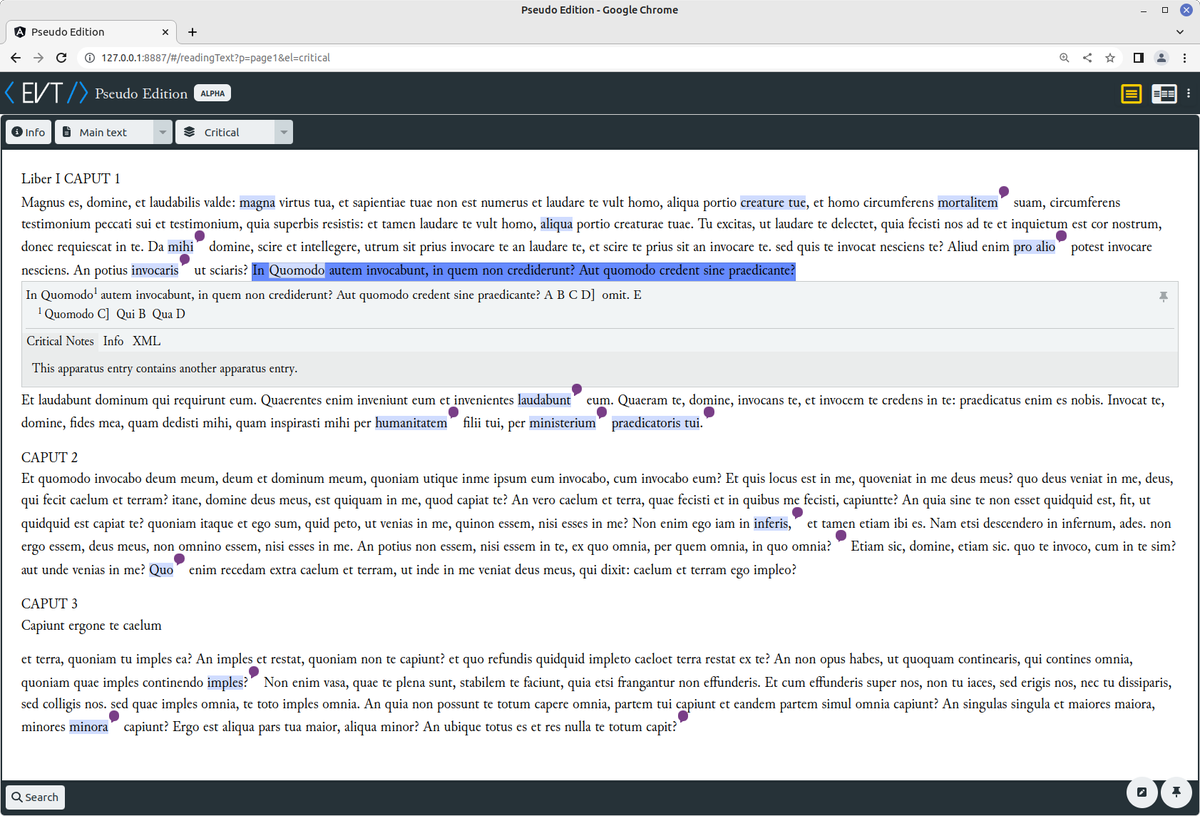Screen dimensions: 1200x816
Task: Open note bubble after 'invocaris'
Action: (184, 258)
